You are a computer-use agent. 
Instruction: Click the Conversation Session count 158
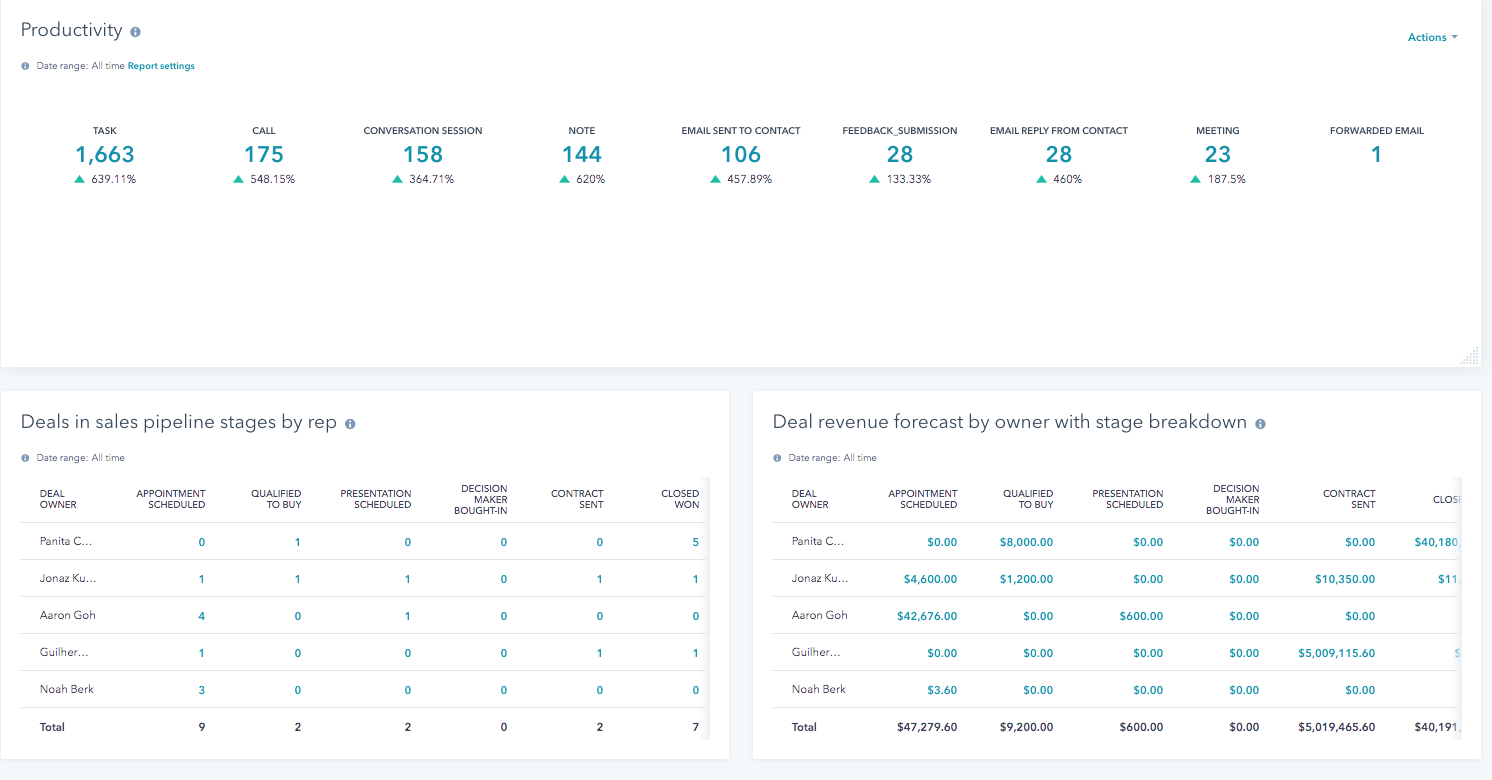point(423,154)
